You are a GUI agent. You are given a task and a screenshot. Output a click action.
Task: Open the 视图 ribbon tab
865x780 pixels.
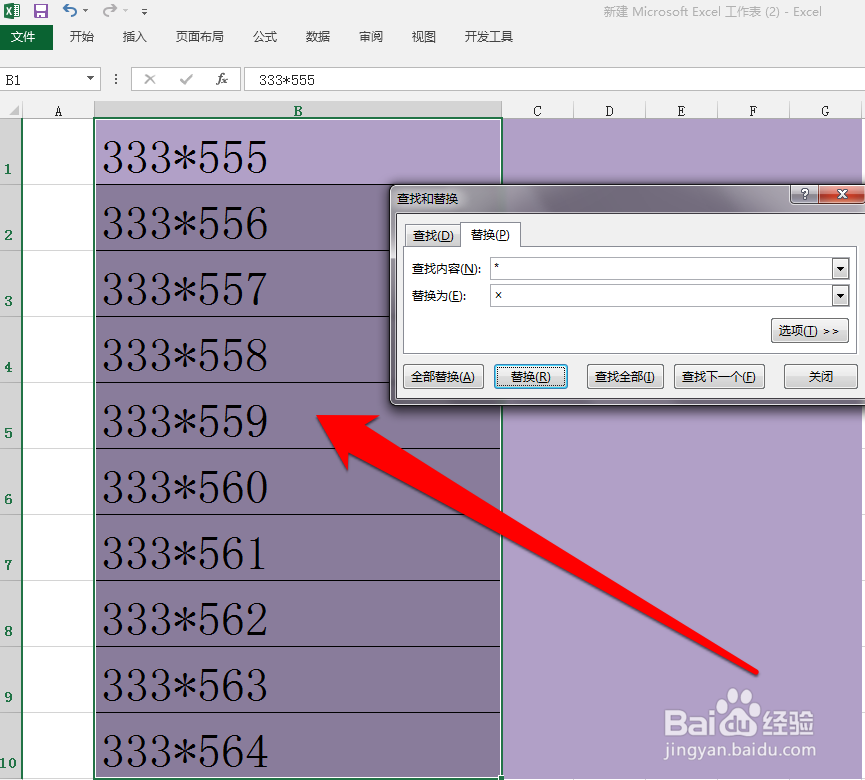point(424,37)
